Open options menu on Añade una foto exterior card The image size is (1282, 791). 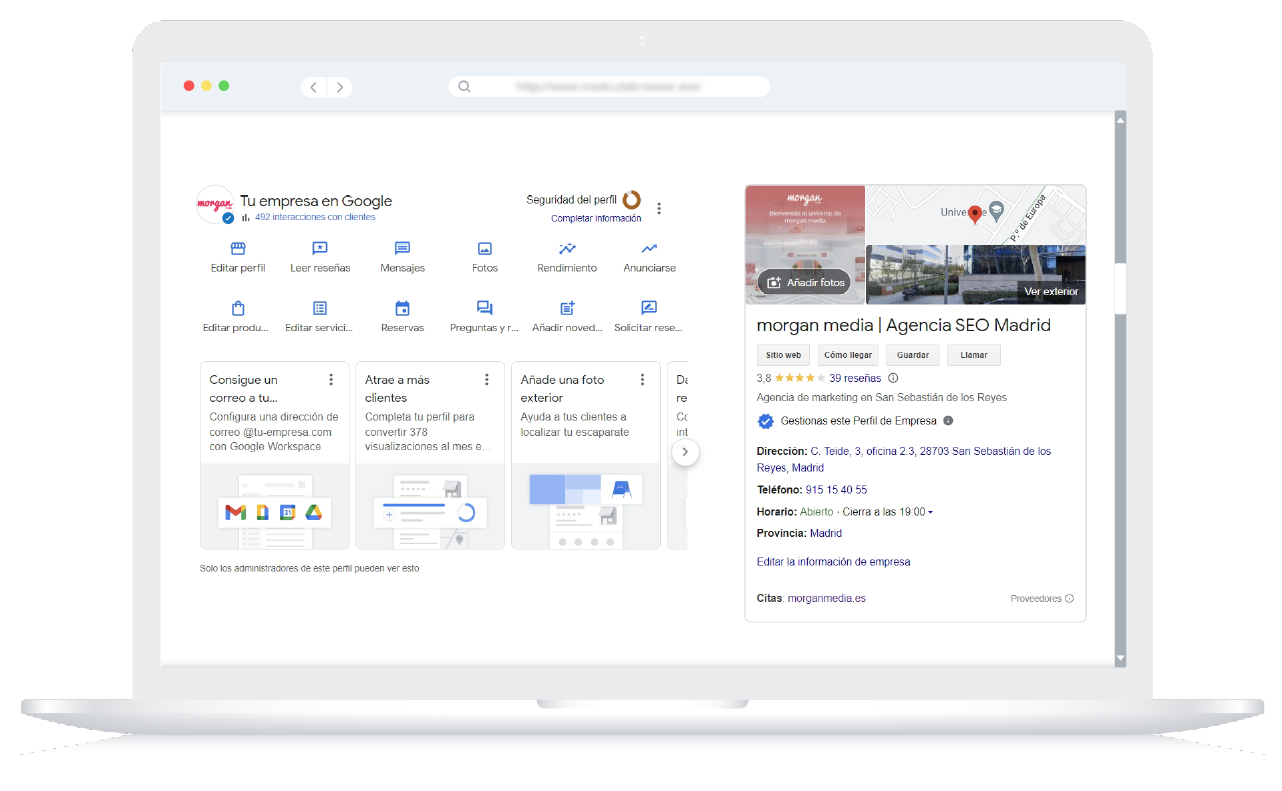coord(642,380)
